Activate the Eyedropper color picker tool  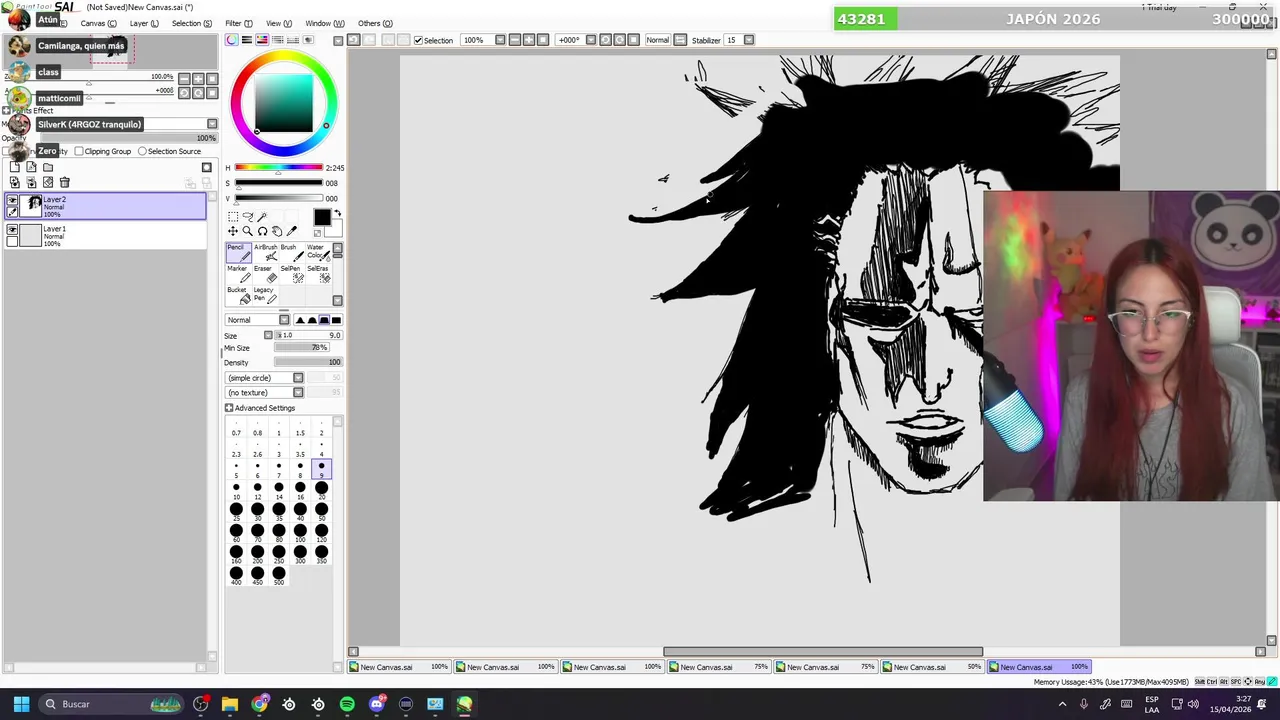pyautogui.click(x=292, y=231)
